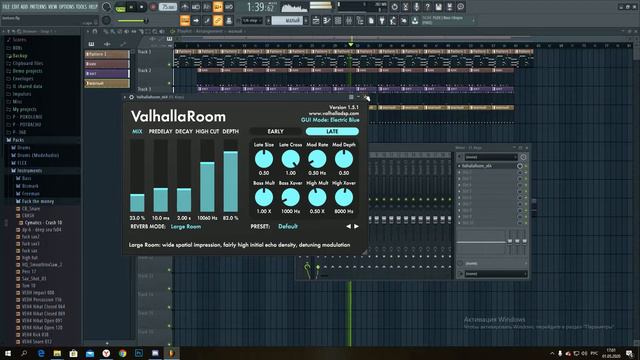Switch to the EARLY tab in ValhallaRoom
This screenshot has height=360, width=640.
click(x=276, y=131)
